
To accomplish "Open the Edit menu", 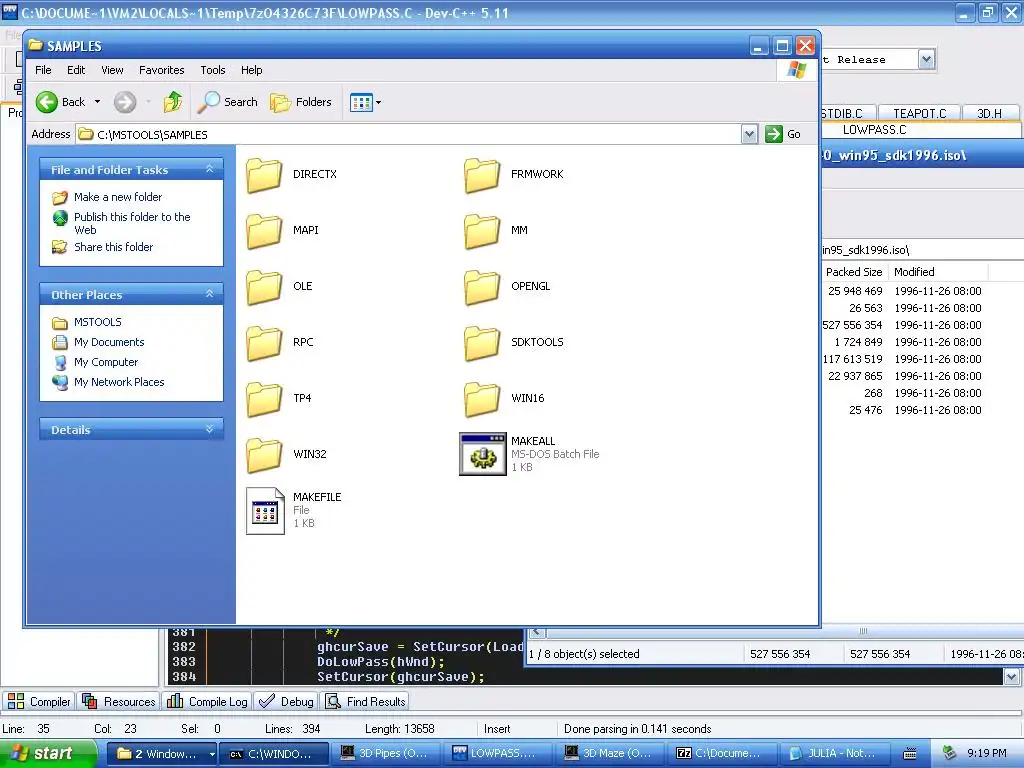I will [76, 70].
